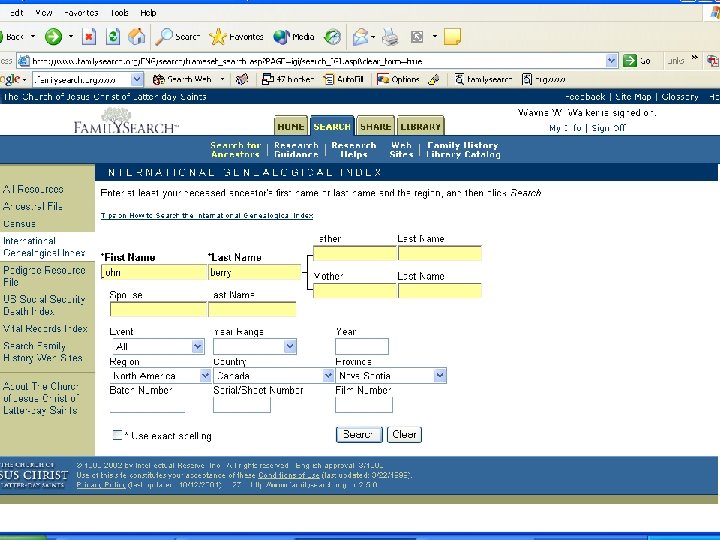Click the First Name input field
Viewport: 720px width, 540px height.
(154, 272)
